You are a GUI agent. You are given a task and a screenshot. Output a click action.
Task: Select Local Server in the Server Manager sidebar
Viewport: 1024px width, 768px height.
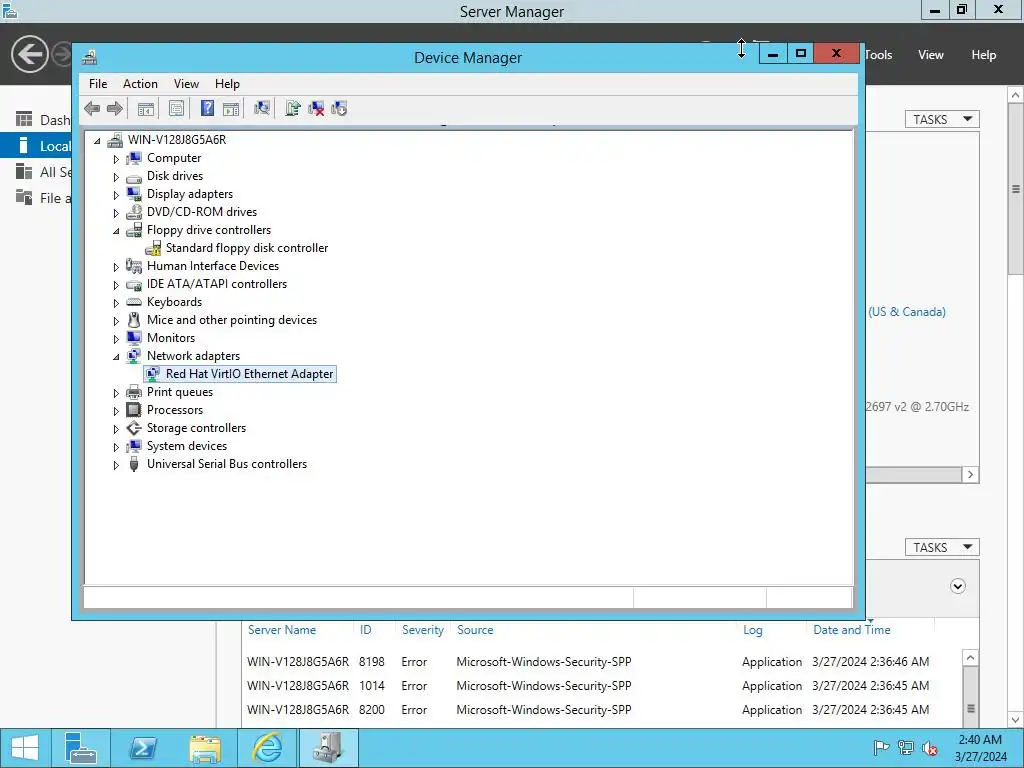click(36, 146)
